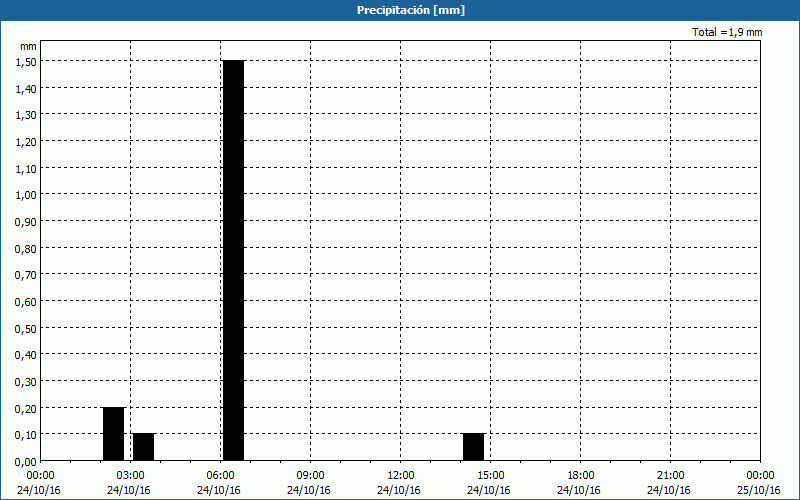800x500 pixels.
Task: Click the 18:00 time label
Action: [x=581, y=476]
